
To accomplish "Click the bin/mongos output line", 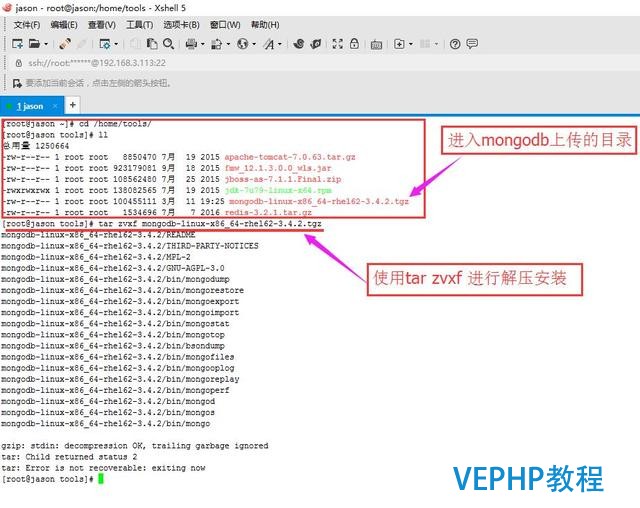I will 108,412.
